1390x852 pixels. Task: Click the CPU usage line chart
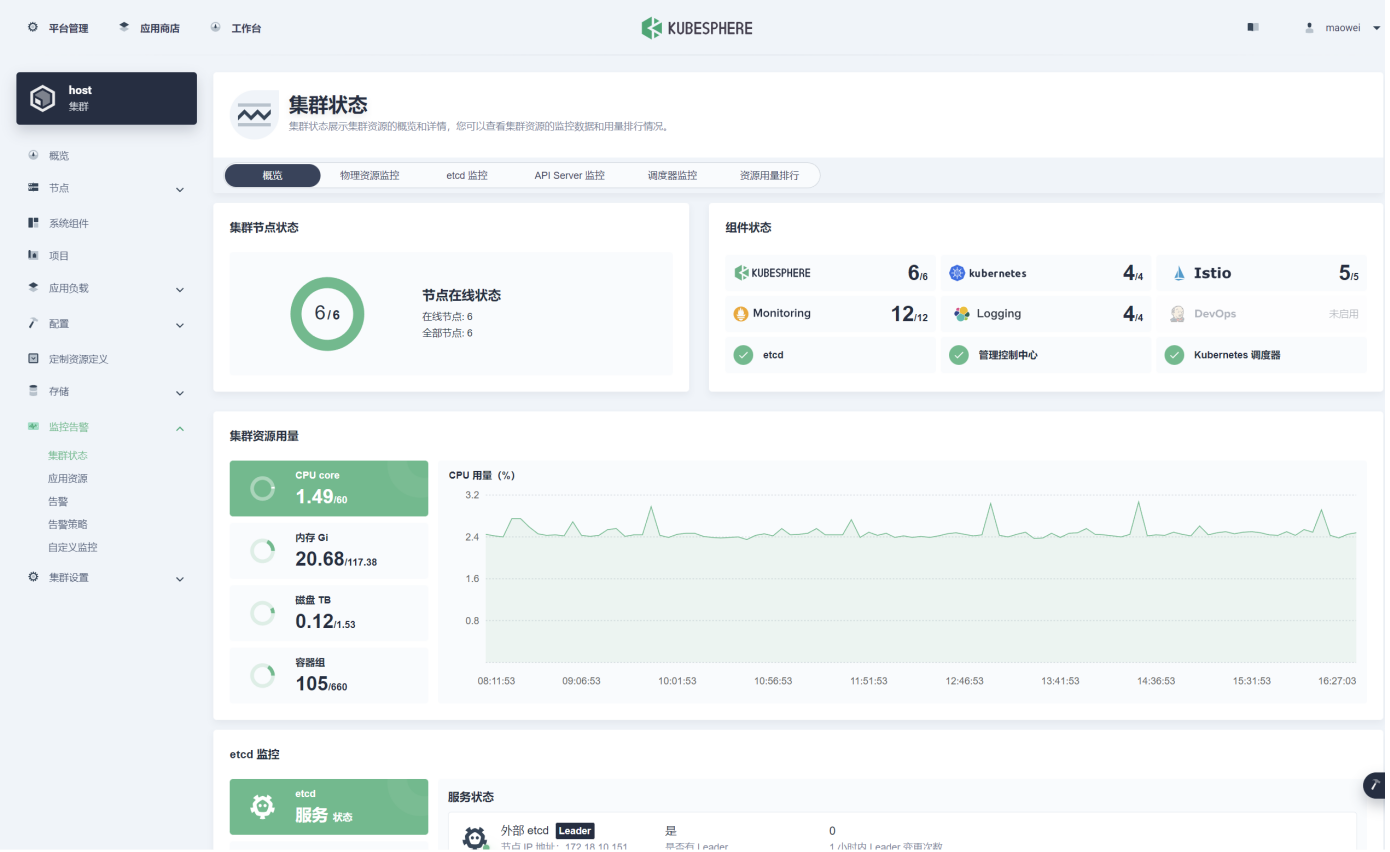tap(920, 578)
